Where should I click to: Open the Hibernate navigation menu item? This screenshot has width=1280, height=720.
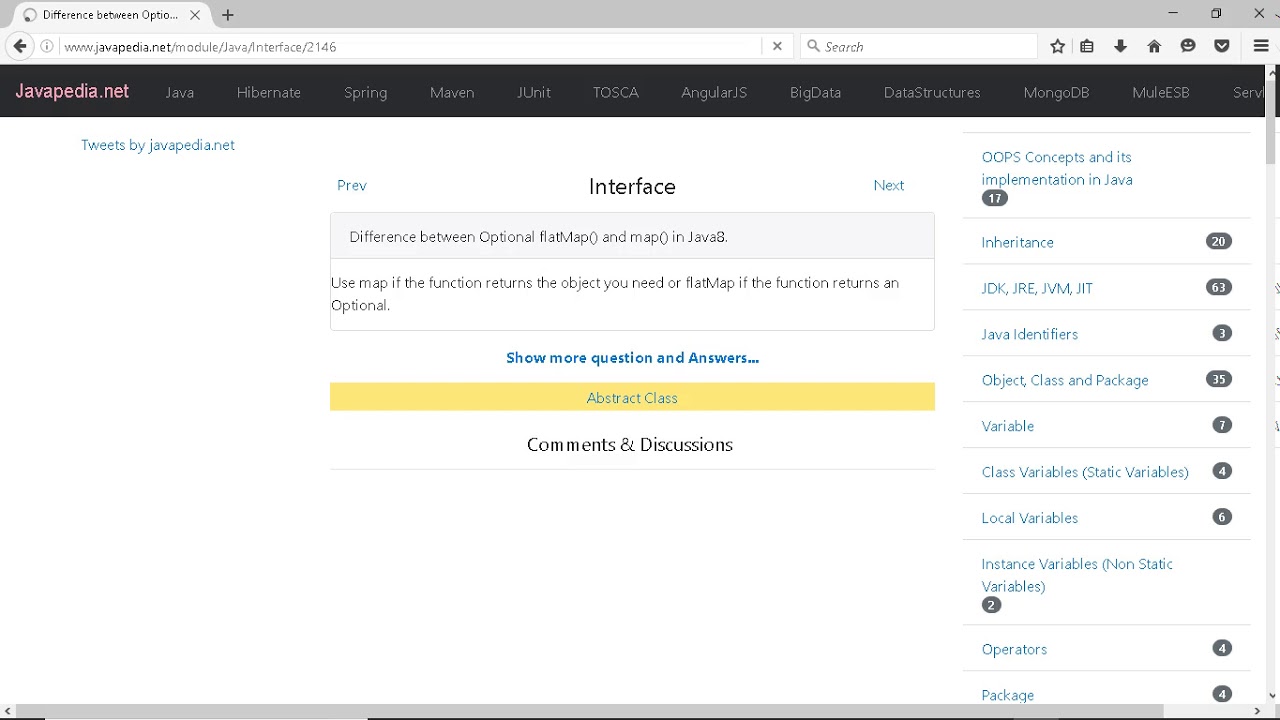click(268, 92)
